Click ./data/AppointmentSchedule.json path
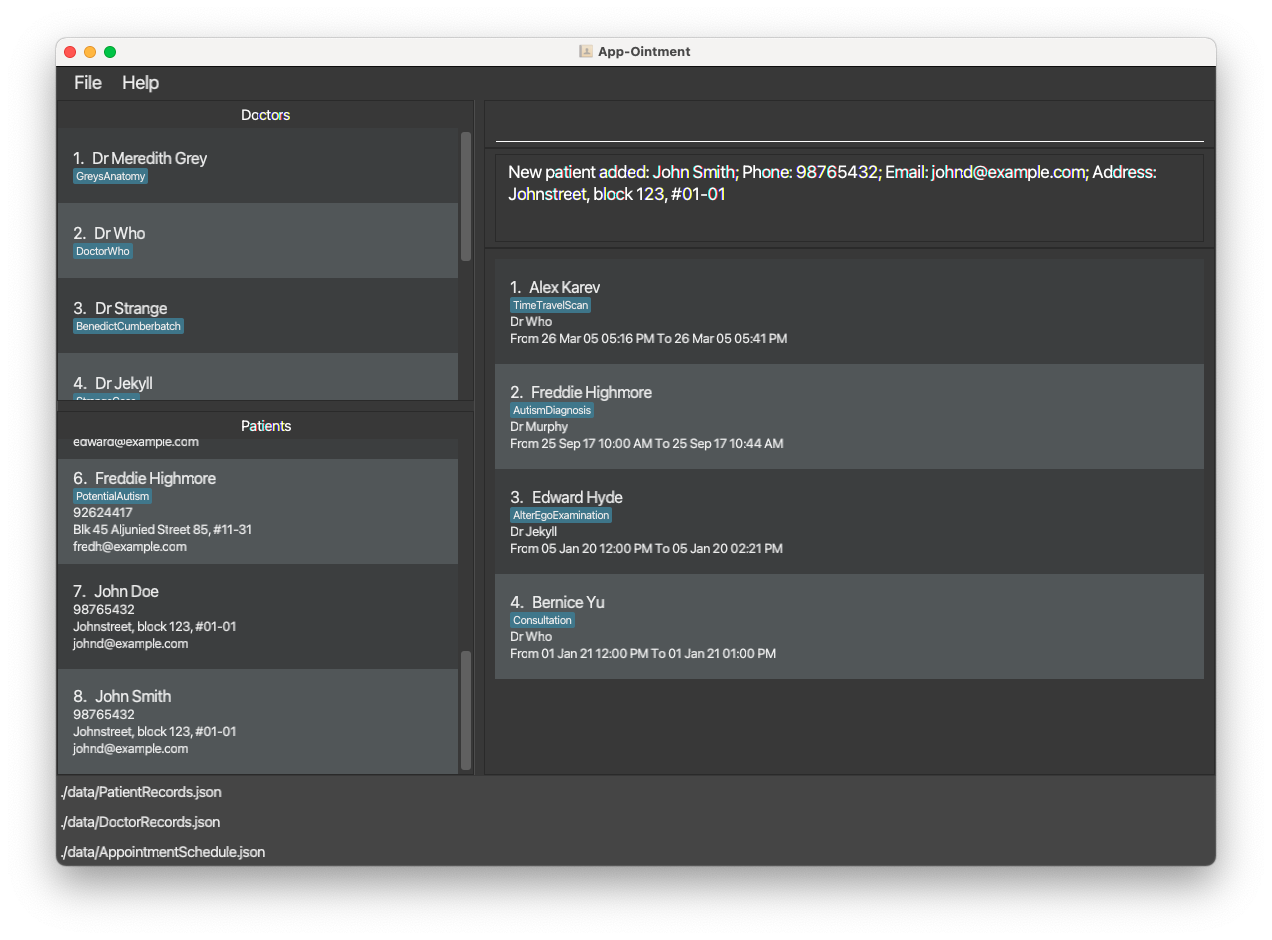 tap(163, 852)
